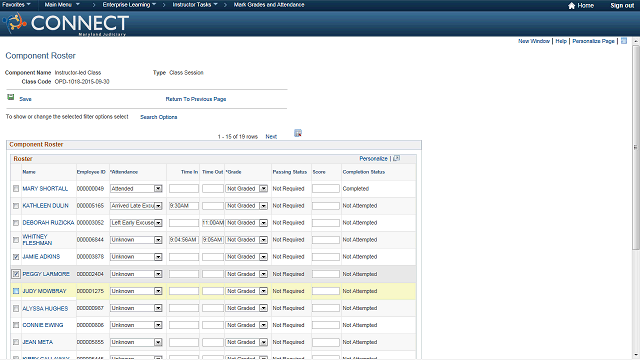Click the Save disk icon

click(x=11, y=97)
